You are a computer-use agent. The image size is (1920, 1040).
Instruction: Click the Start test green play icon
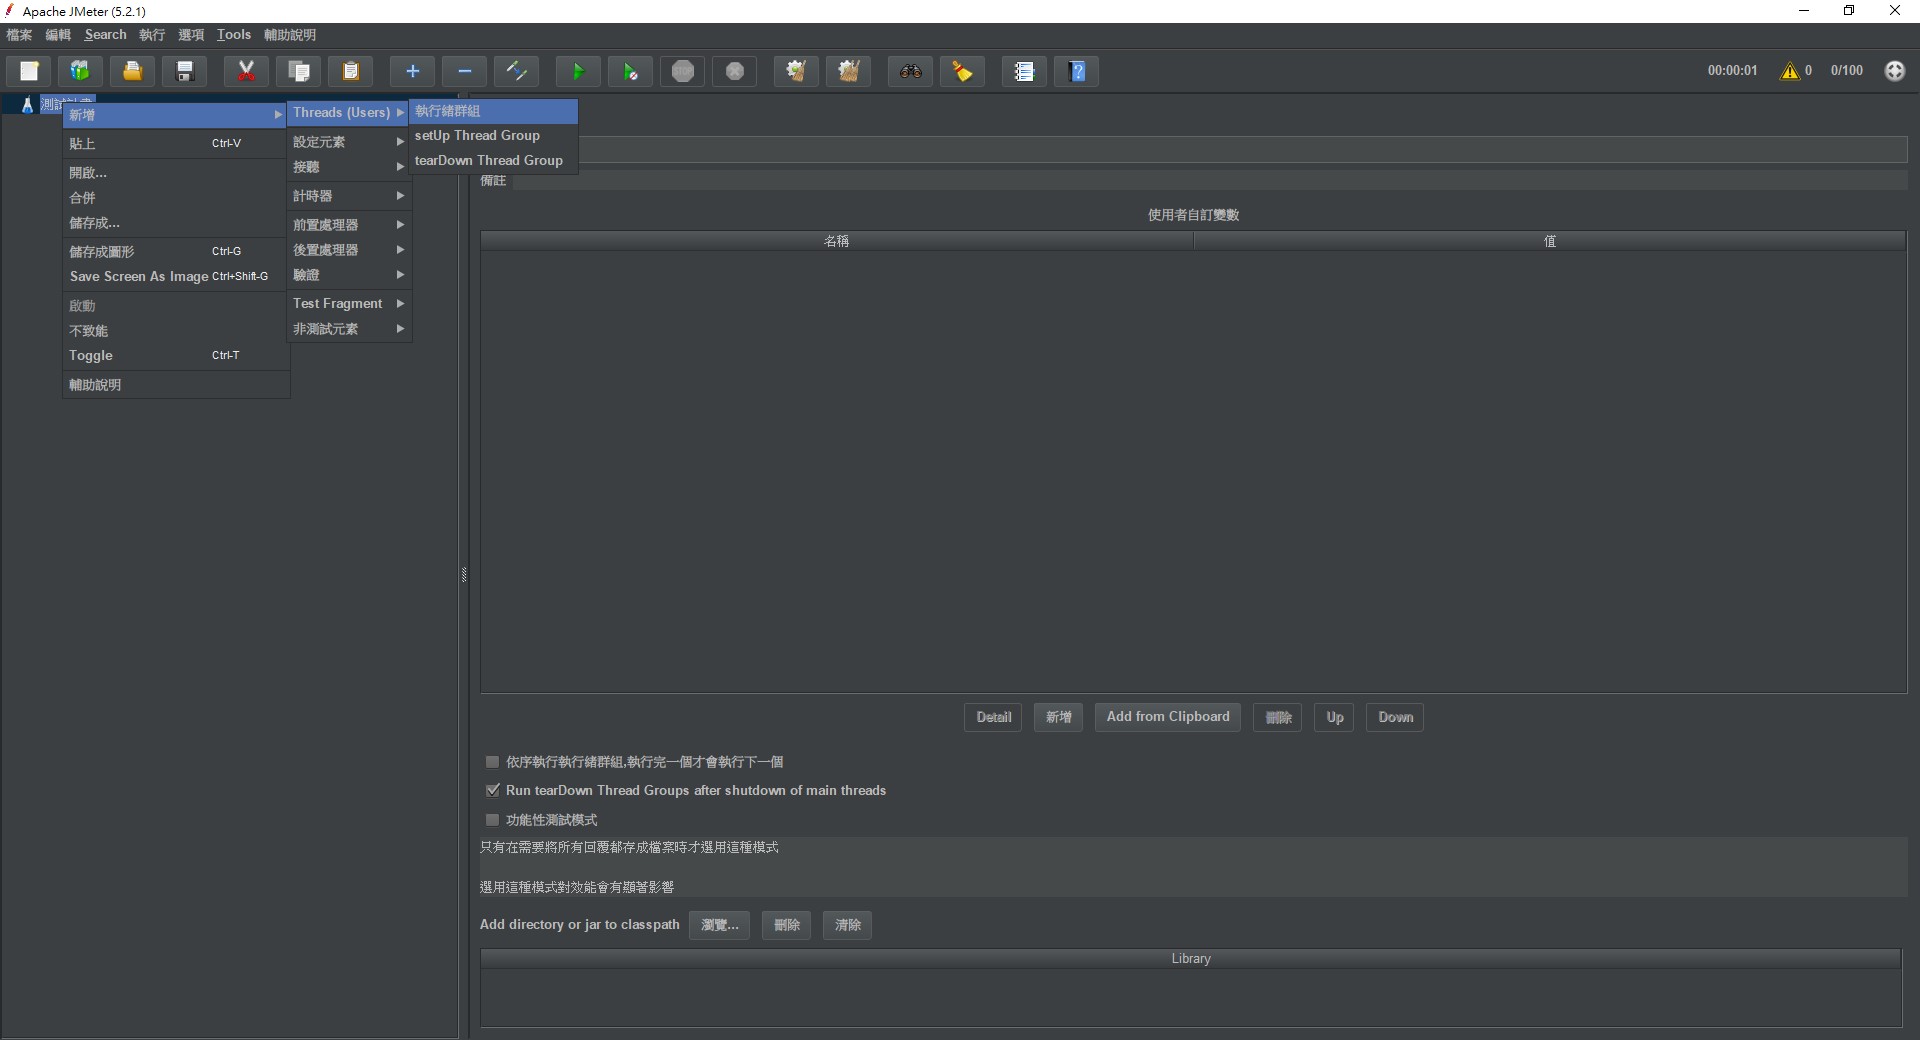pos(577,71)
